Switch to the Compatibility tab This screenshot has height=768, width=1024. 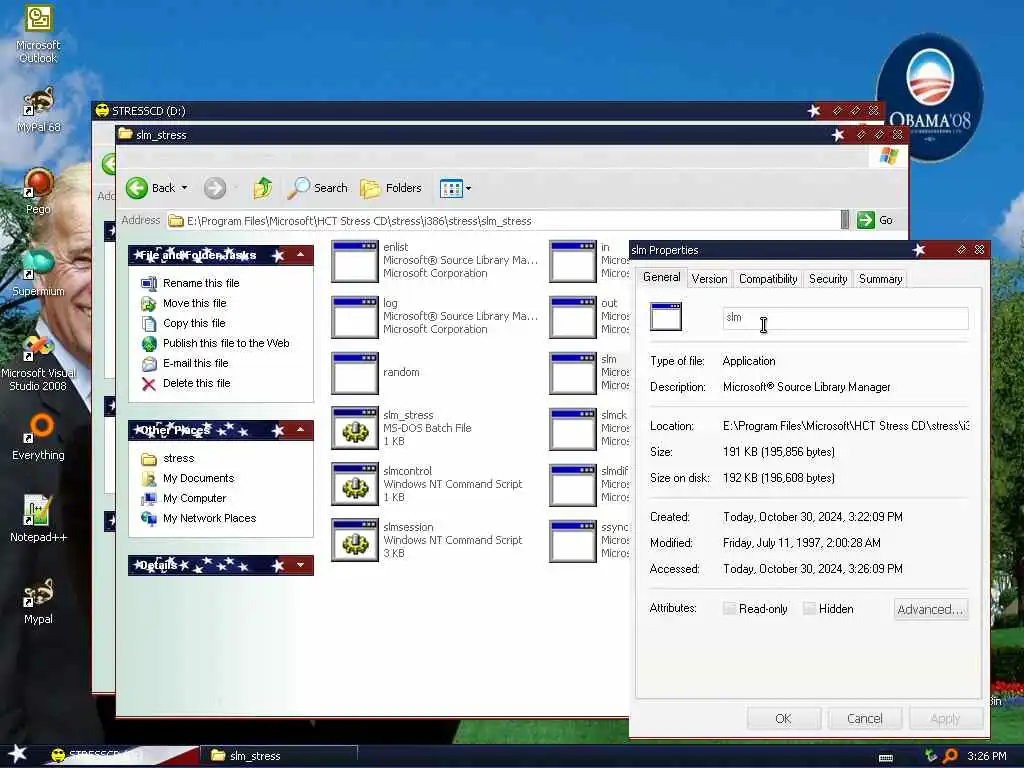click(768, 279)
